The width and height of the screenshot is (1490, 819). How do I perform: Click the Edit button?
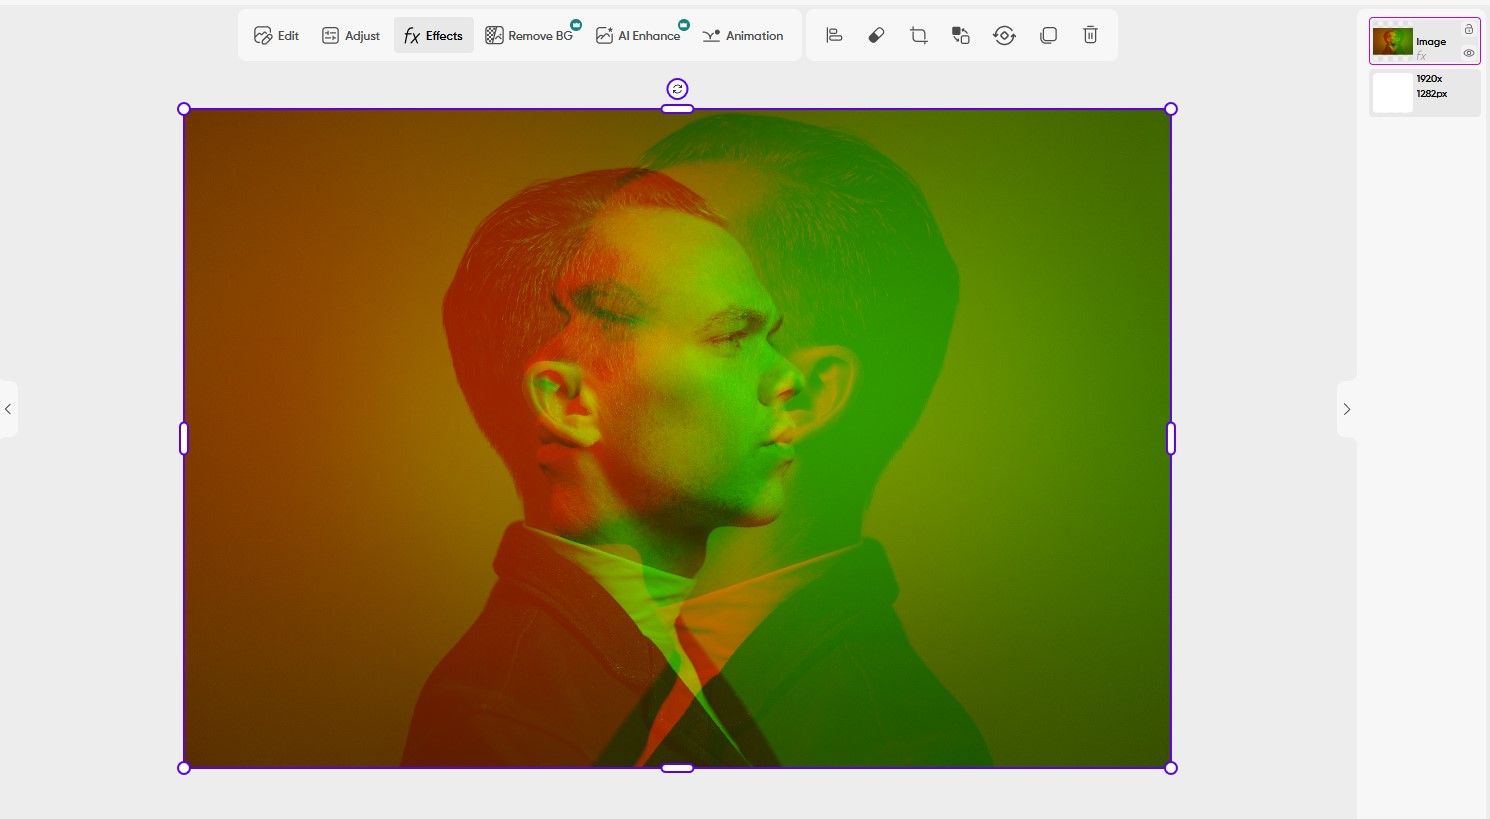pos(276,35)
